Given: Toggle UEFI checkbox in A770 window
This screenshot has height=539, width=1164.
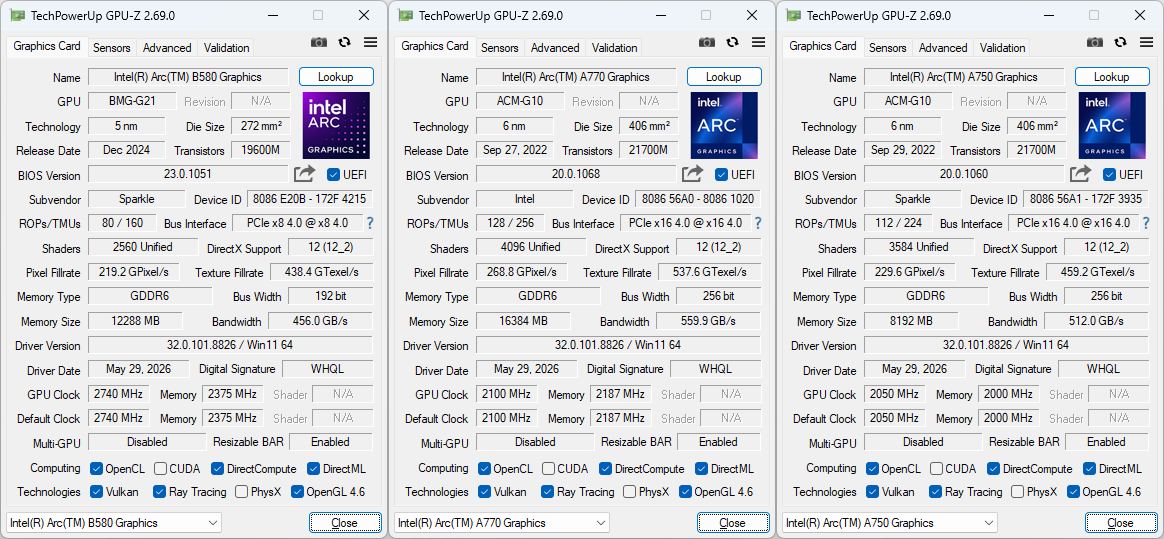Looking at the screenshot, I should pos(721,174).
